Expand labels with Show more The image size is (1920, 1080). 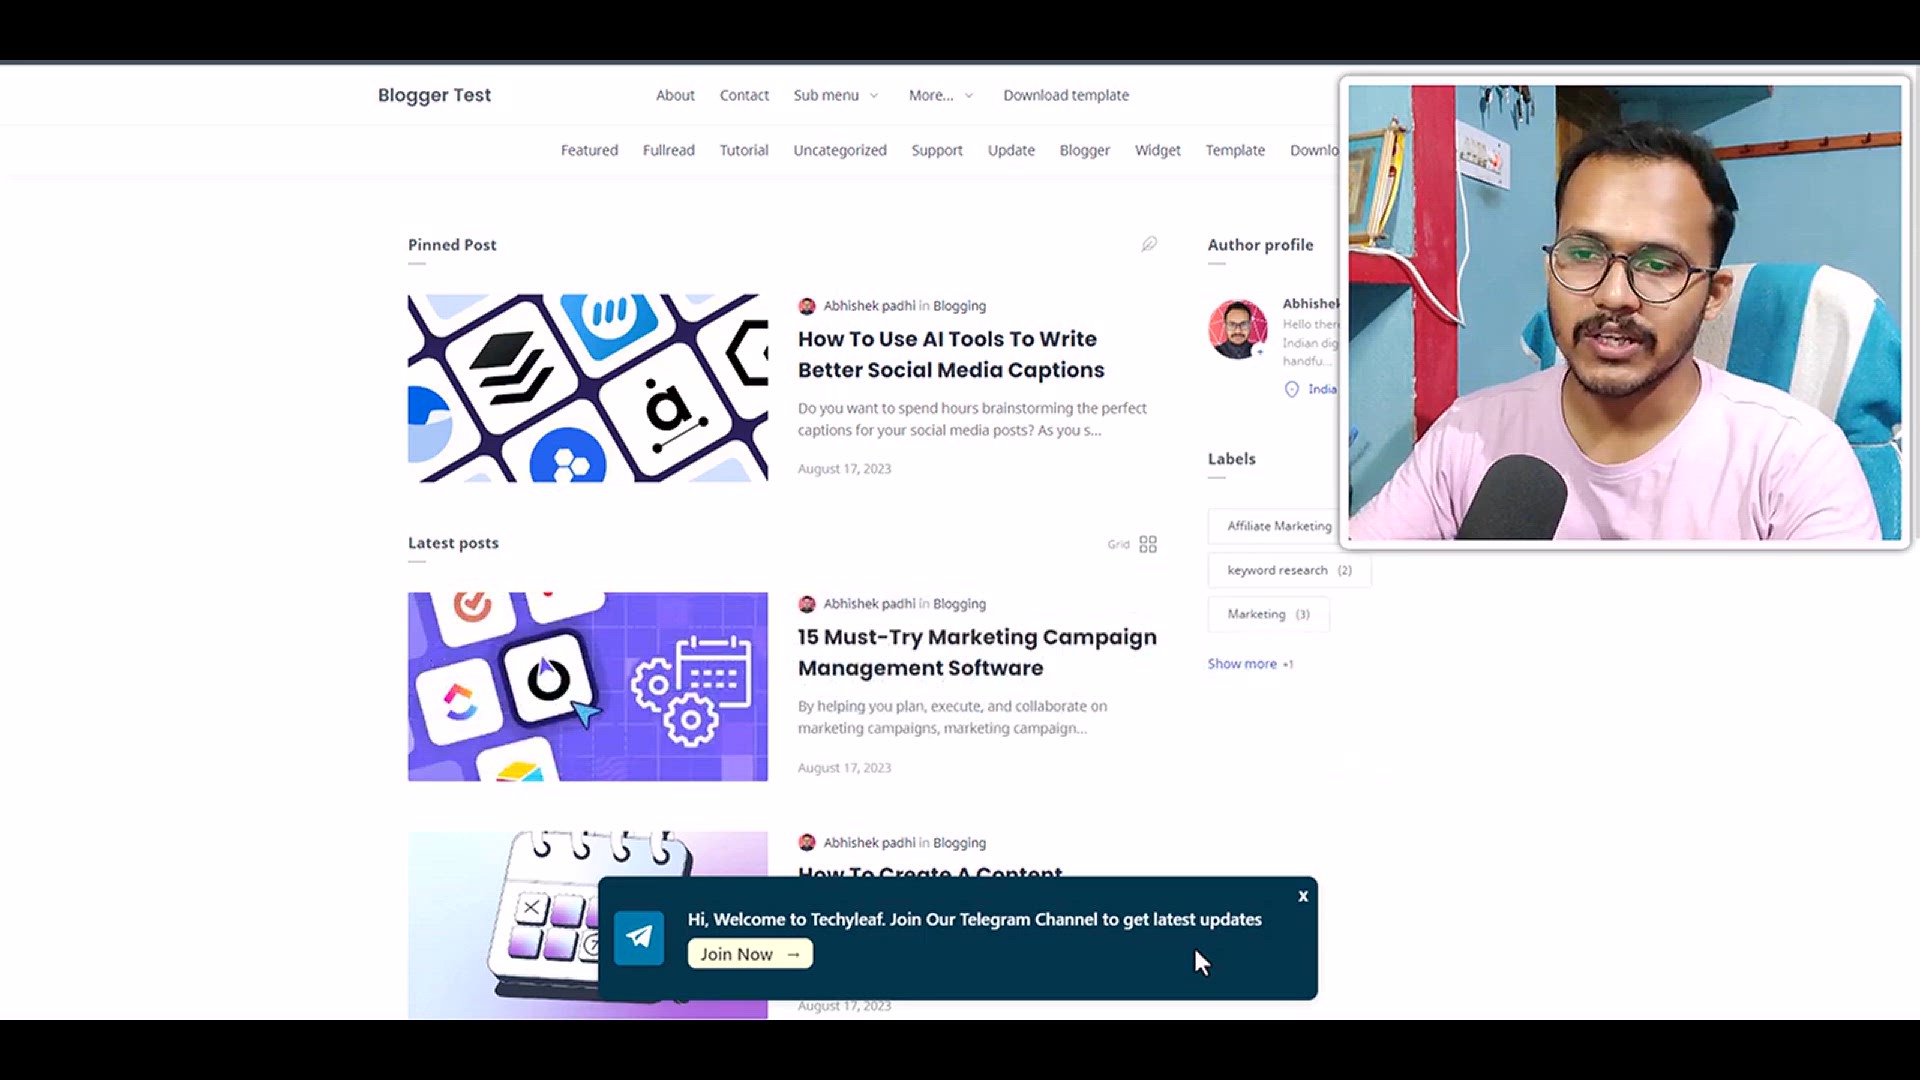[1250, 664]
